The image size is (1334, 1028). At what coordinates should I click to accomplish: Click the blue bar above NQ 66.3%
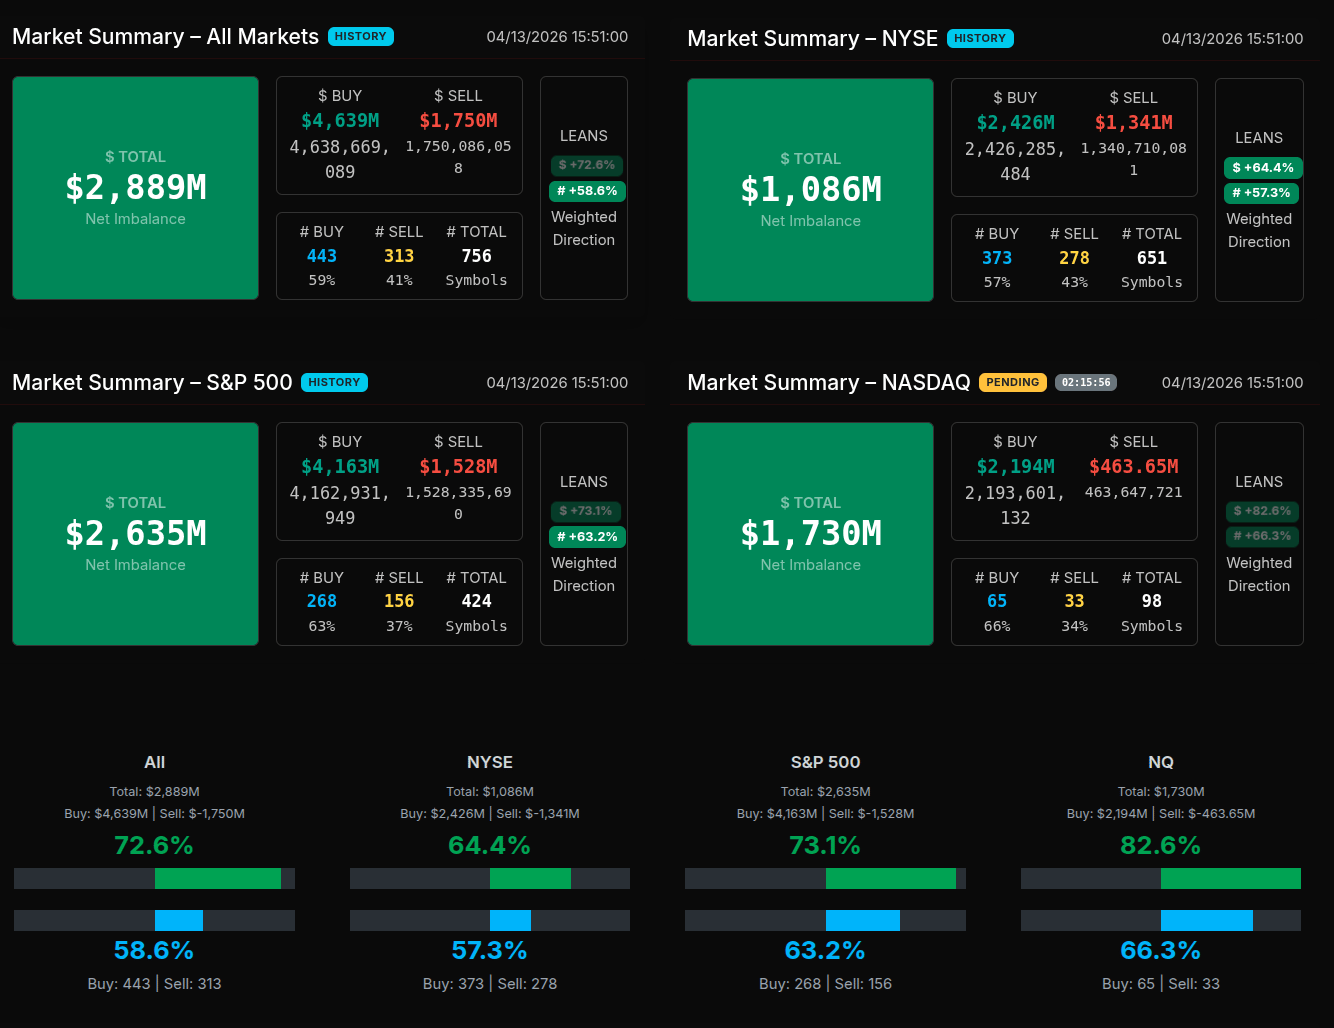[1206, 921]
